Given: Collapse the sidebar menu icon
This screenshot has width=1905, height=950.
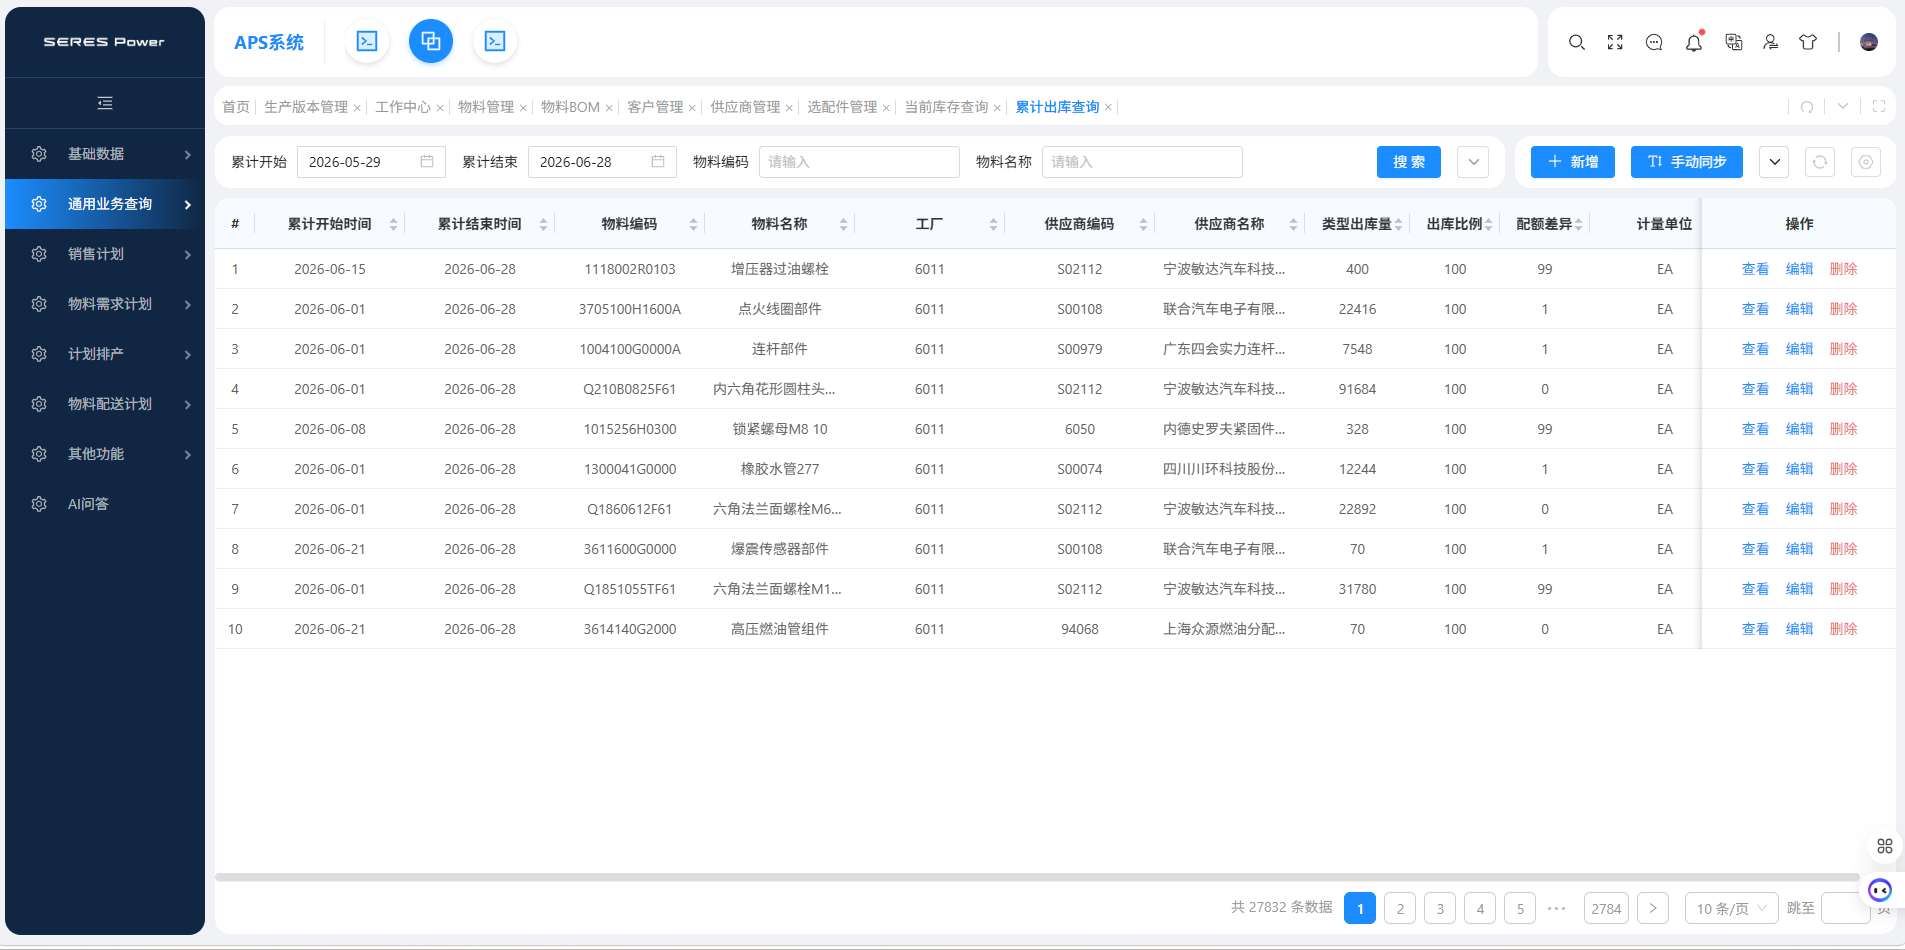Looking at the screenshot, I should (105, 103).
